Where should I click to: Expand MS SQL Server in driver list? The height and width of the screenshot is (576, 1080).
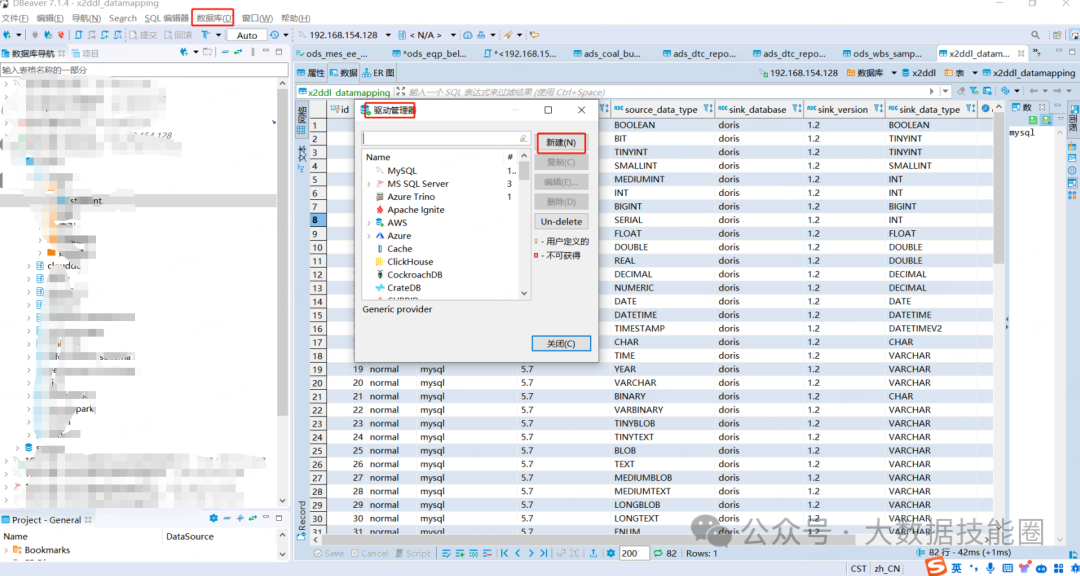pyautogui.click(x=368, y=184)
